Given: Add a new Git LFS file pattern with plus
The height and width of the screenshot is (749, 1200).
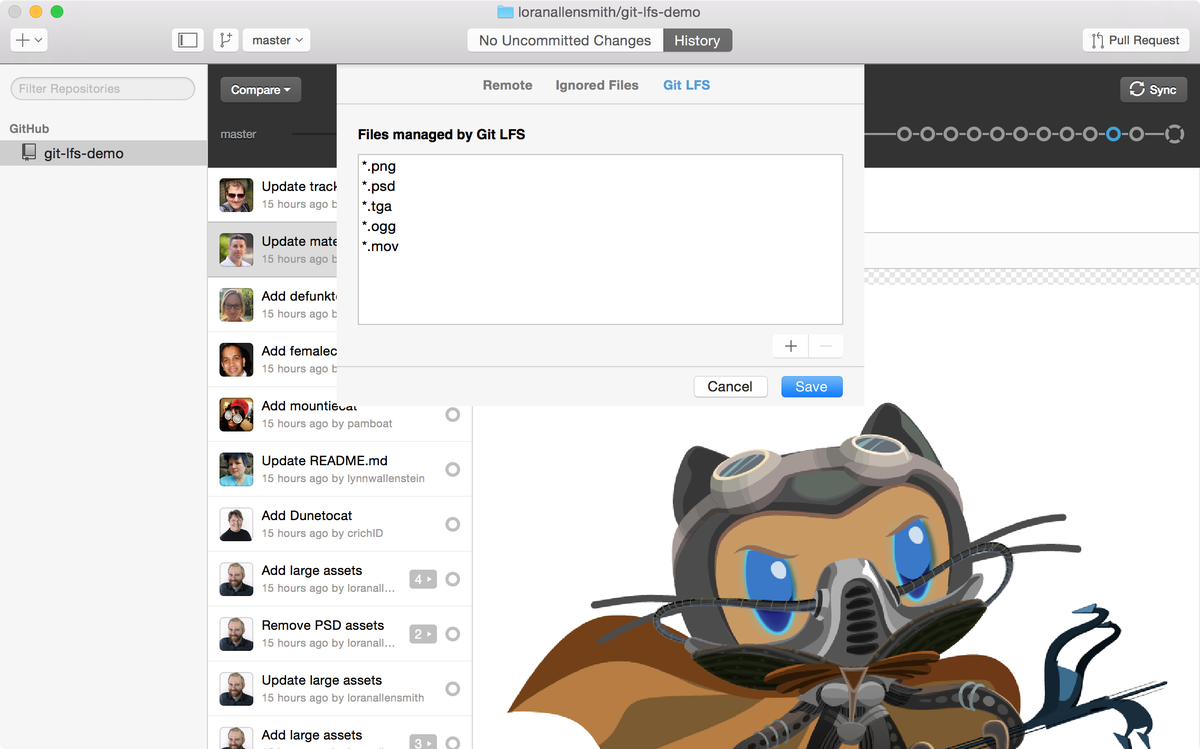Looking at the screenshot, I should [x=790, y=345].
